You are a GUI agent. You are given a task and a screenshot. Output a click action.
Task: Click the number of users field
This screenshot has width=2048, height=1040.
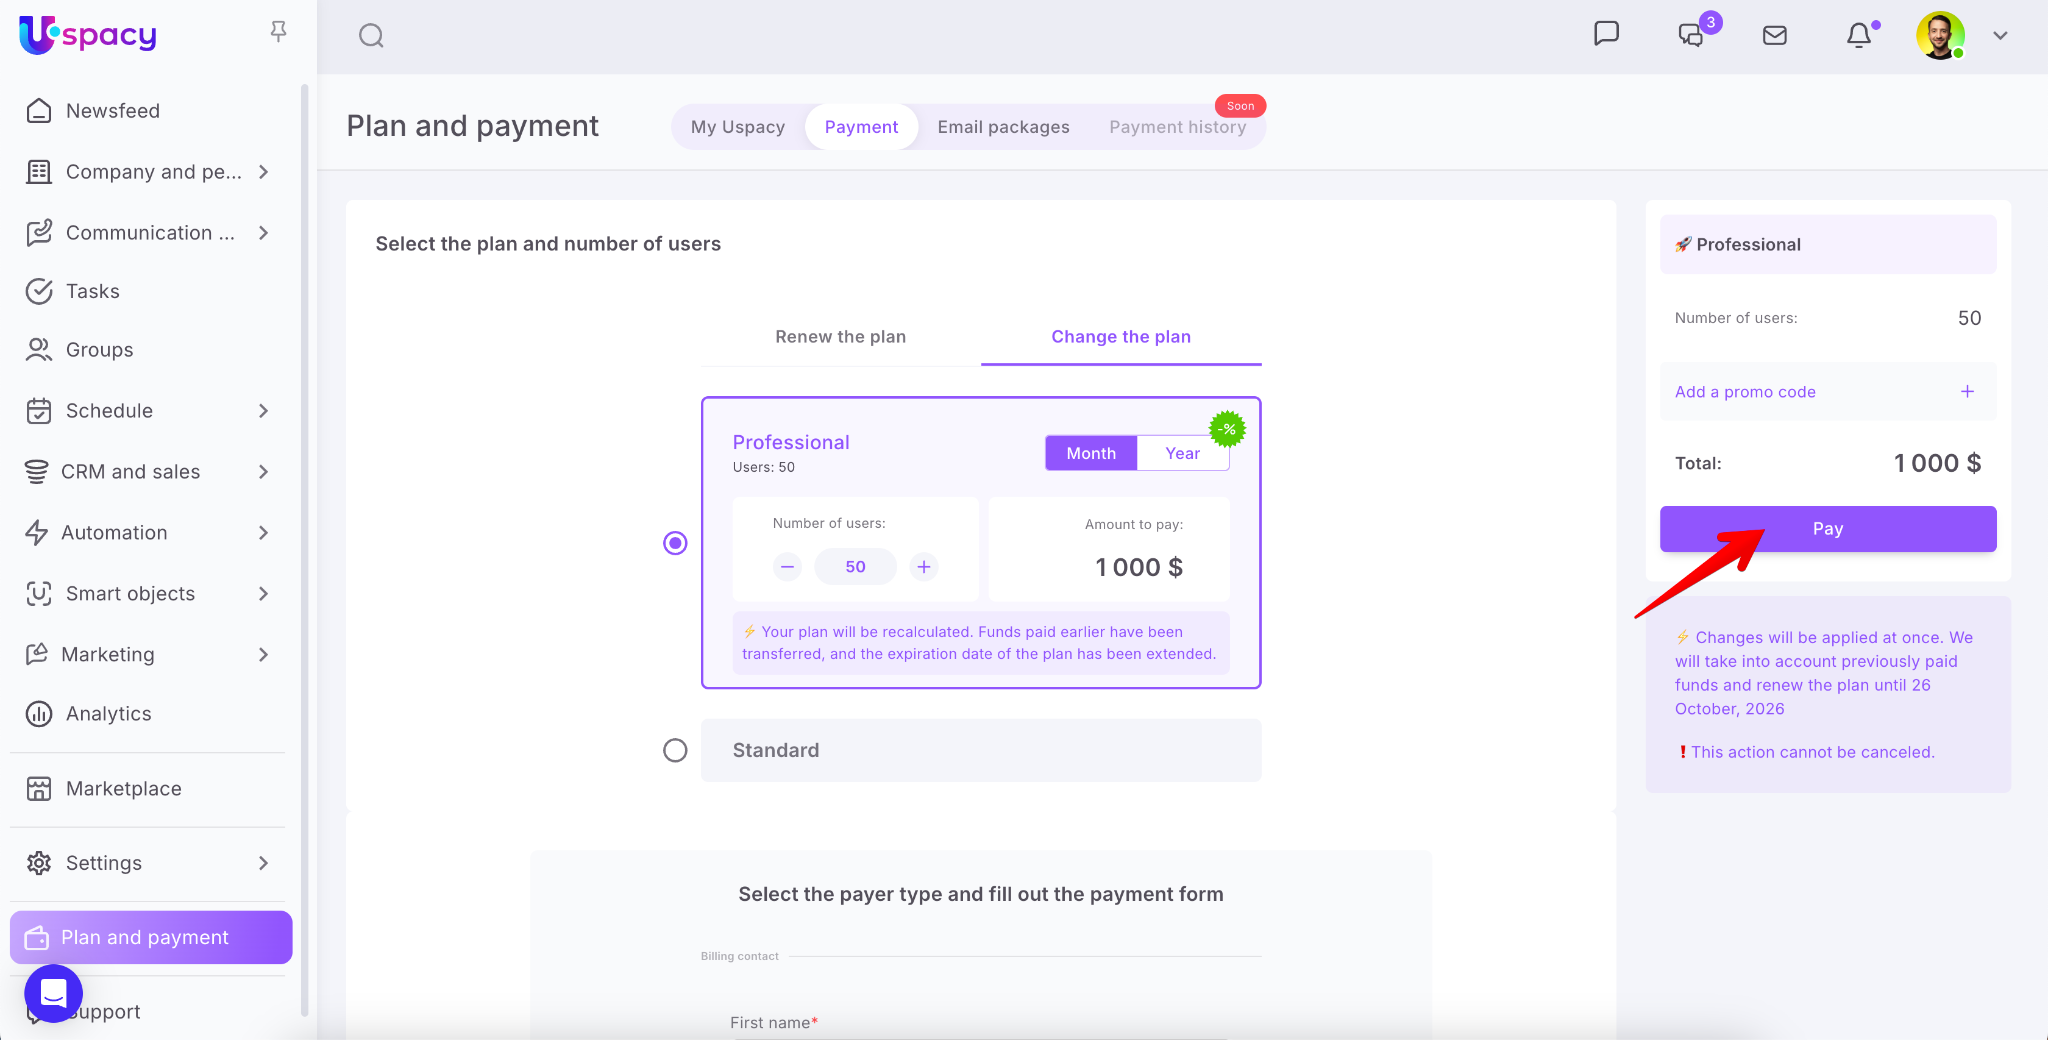(855, 567)
